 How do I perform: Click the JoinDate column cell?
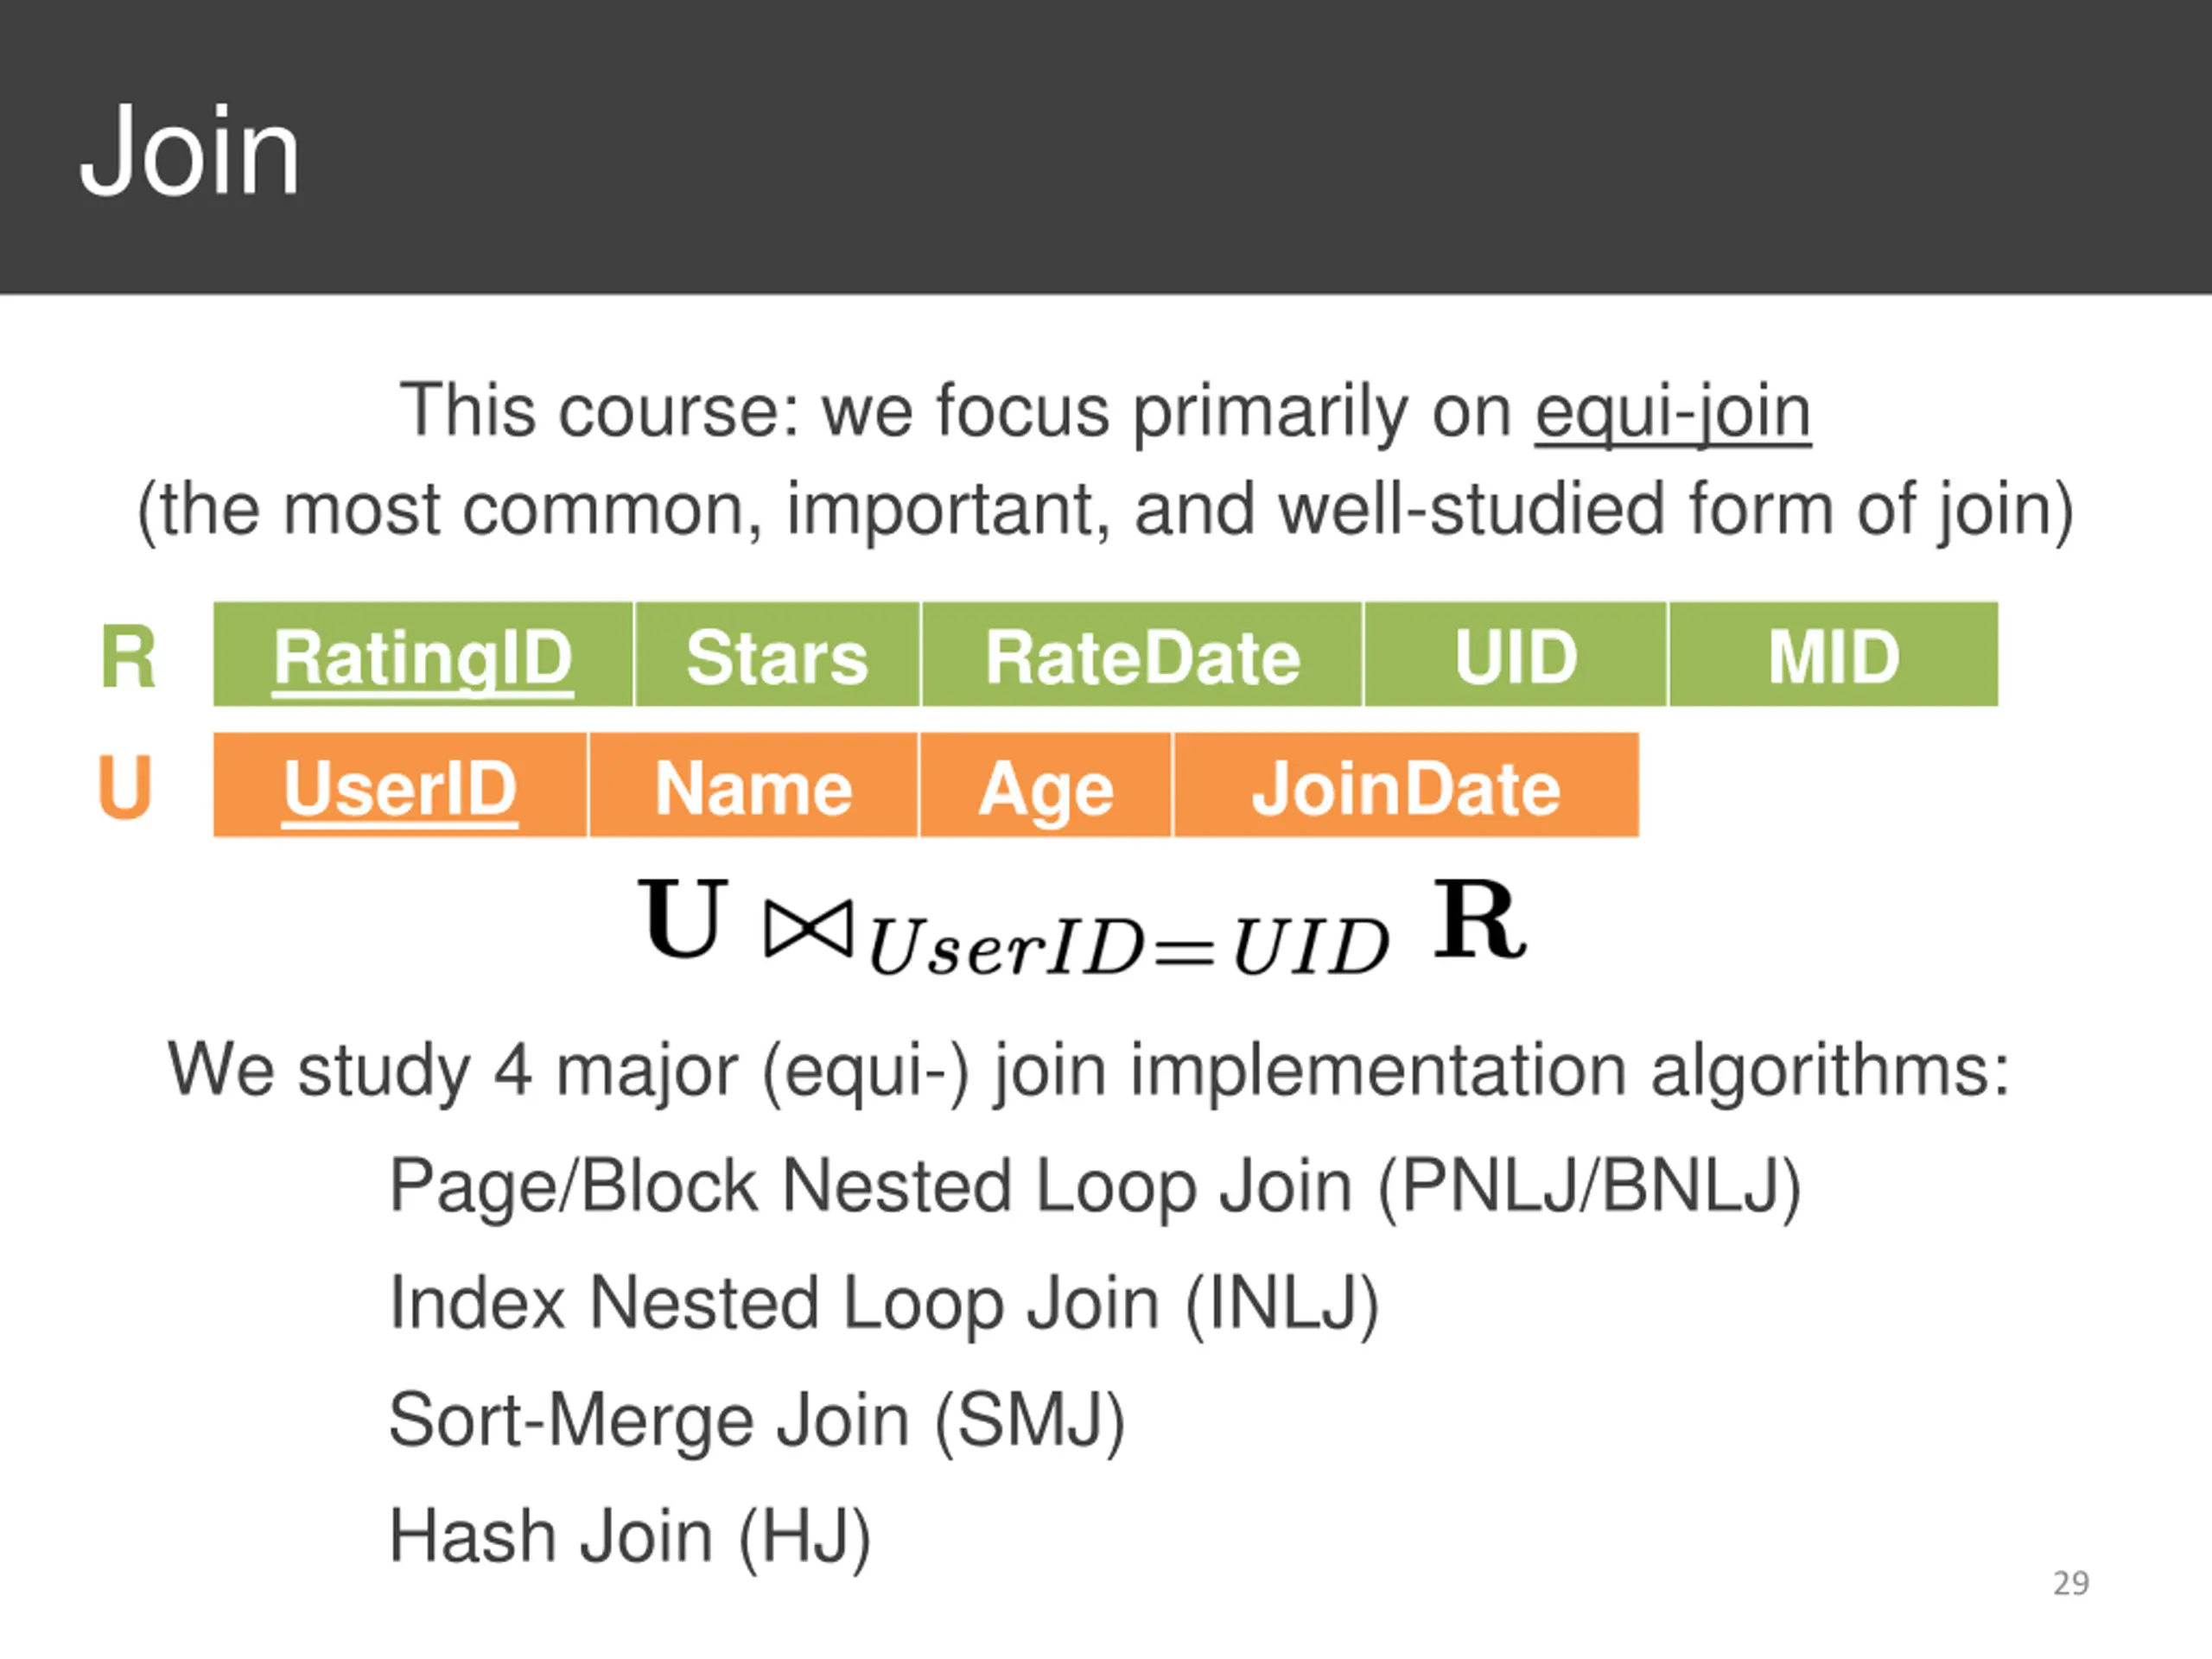pyautogui.click(x=1406, y=785)
